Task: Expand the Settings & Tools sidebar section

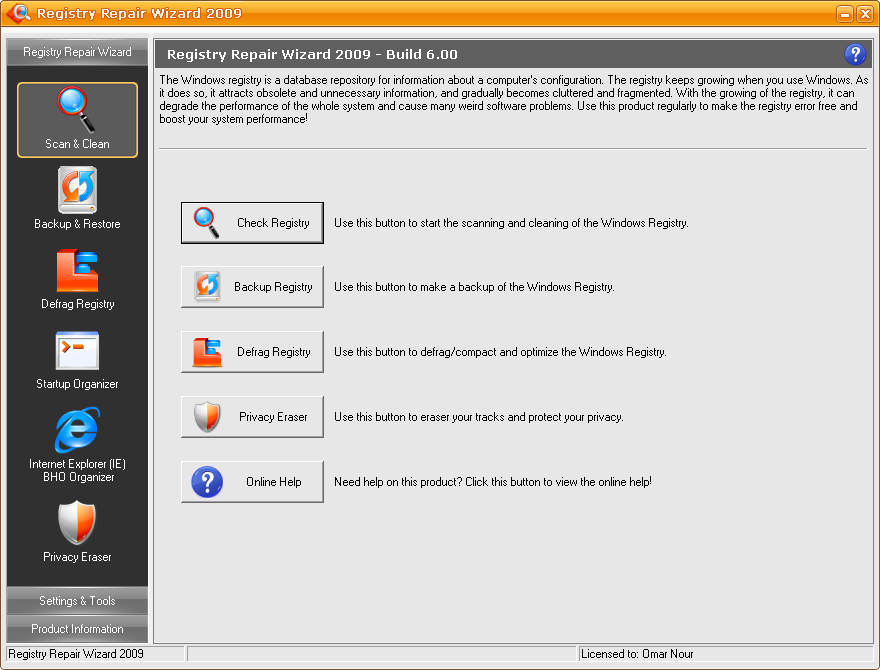Action: pyautogui.click(x=77, y=600)
